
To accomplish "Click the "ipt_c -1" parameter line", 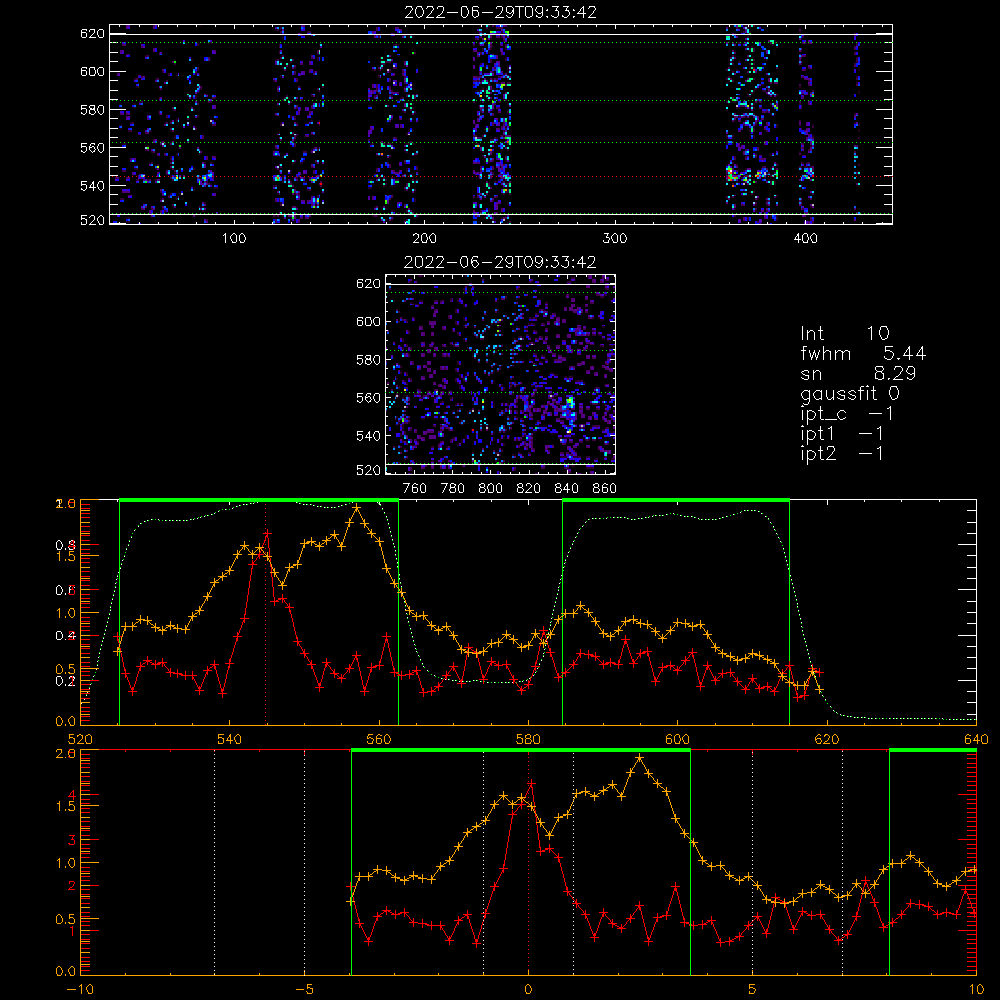I will point(847,415).
